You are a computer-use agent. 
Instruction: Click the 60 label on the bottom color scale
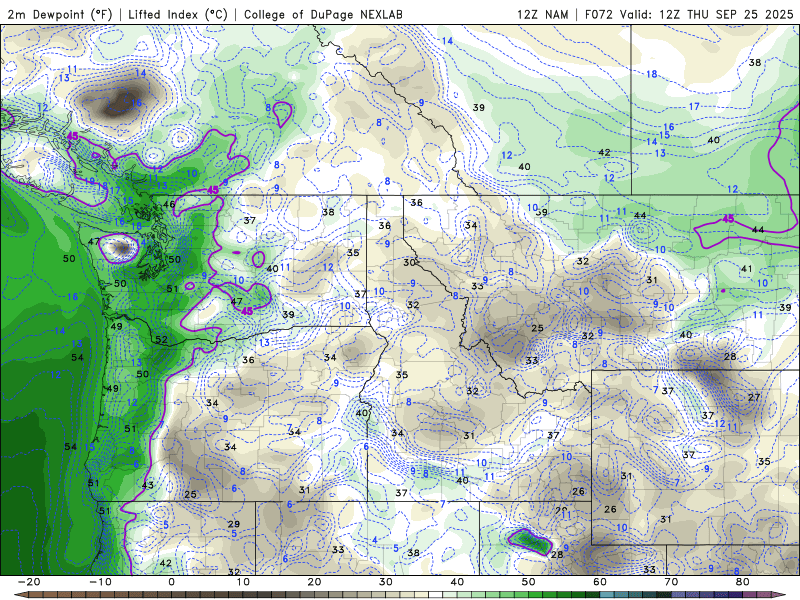(600, 582)
